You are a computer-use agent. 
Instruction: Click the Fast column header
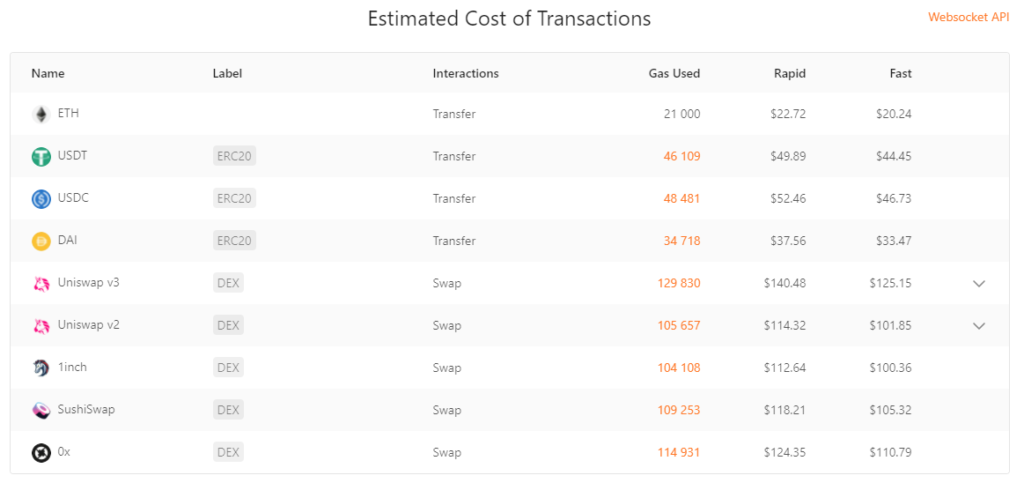900,74
